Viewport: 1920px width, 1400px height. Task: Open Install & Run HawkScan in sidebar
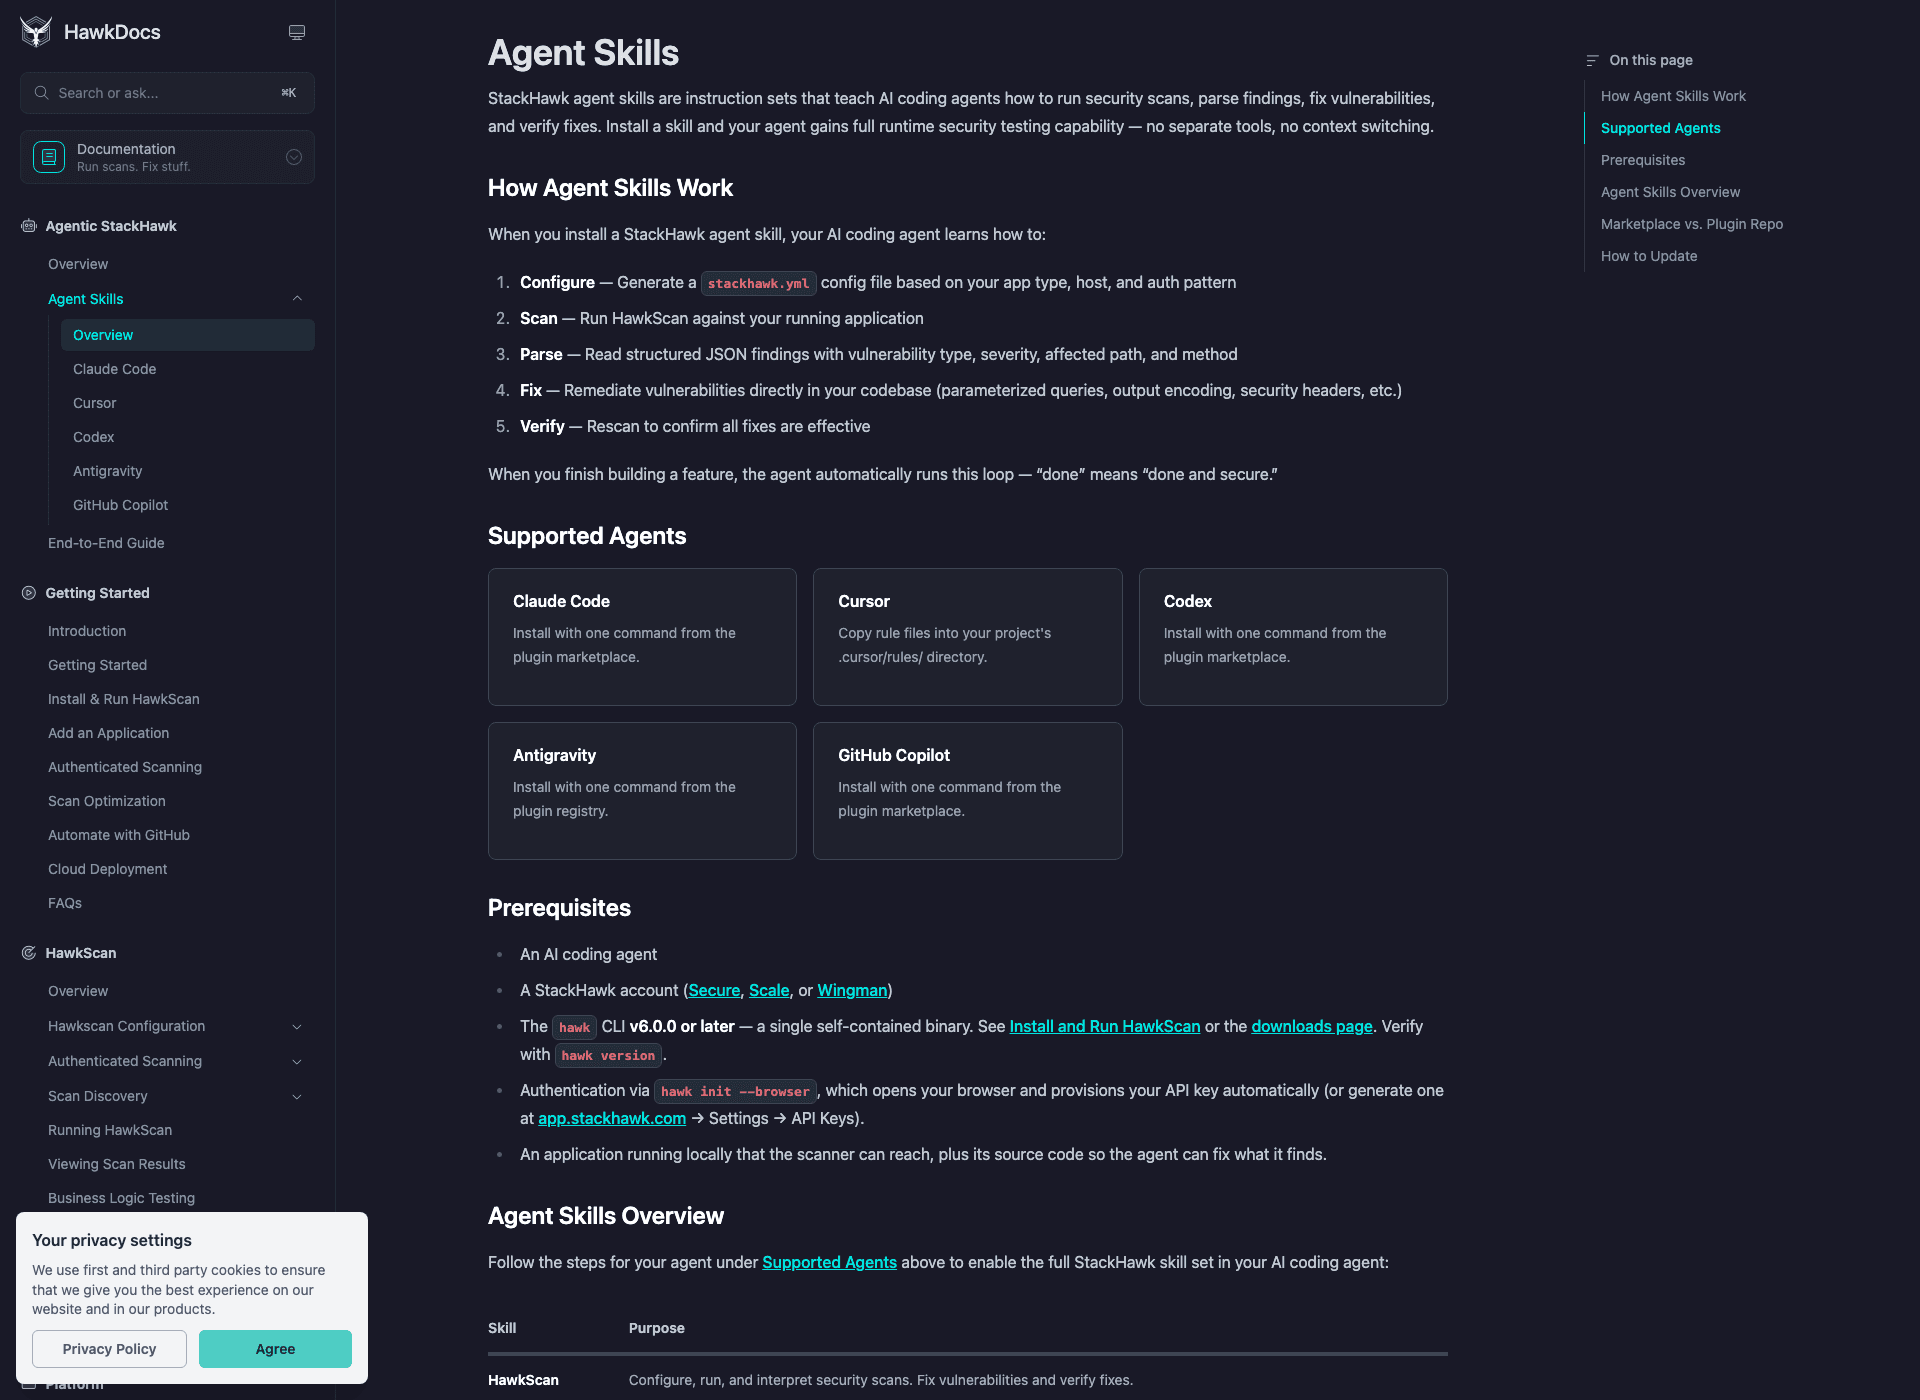coord(124,699)
